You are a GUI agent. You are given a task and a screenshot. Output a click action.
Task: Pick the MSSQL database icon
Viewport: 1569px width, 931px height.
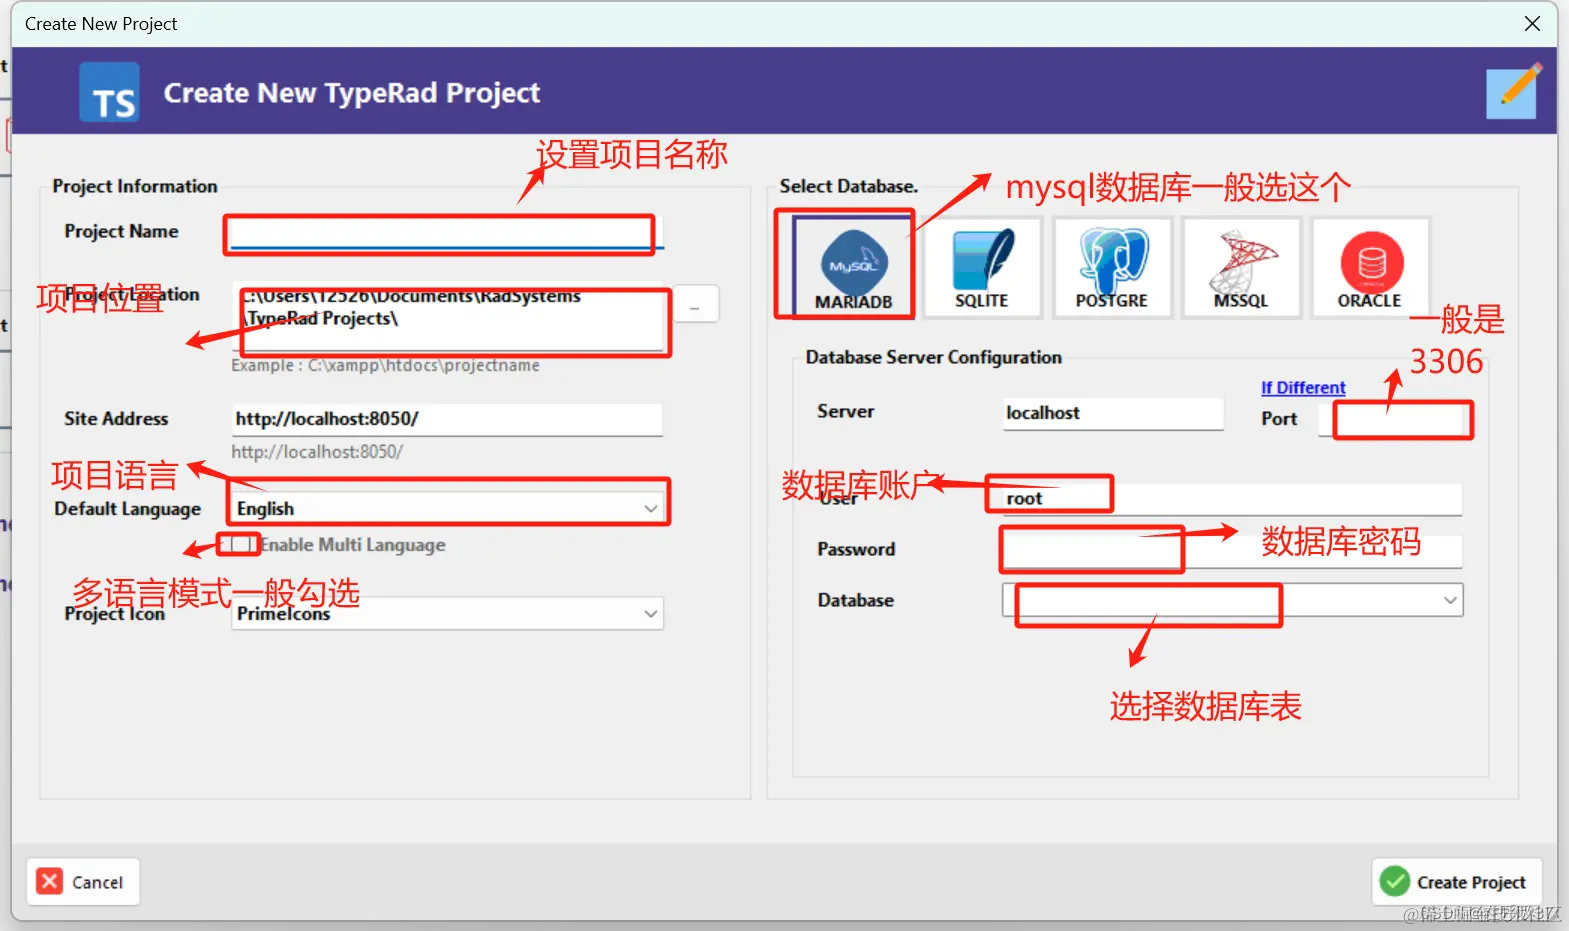tap(1241, 267)
